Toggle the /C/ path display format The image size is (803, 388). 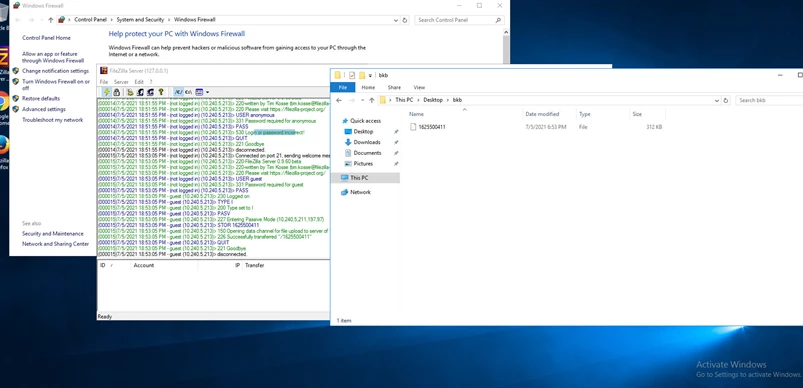178,92
